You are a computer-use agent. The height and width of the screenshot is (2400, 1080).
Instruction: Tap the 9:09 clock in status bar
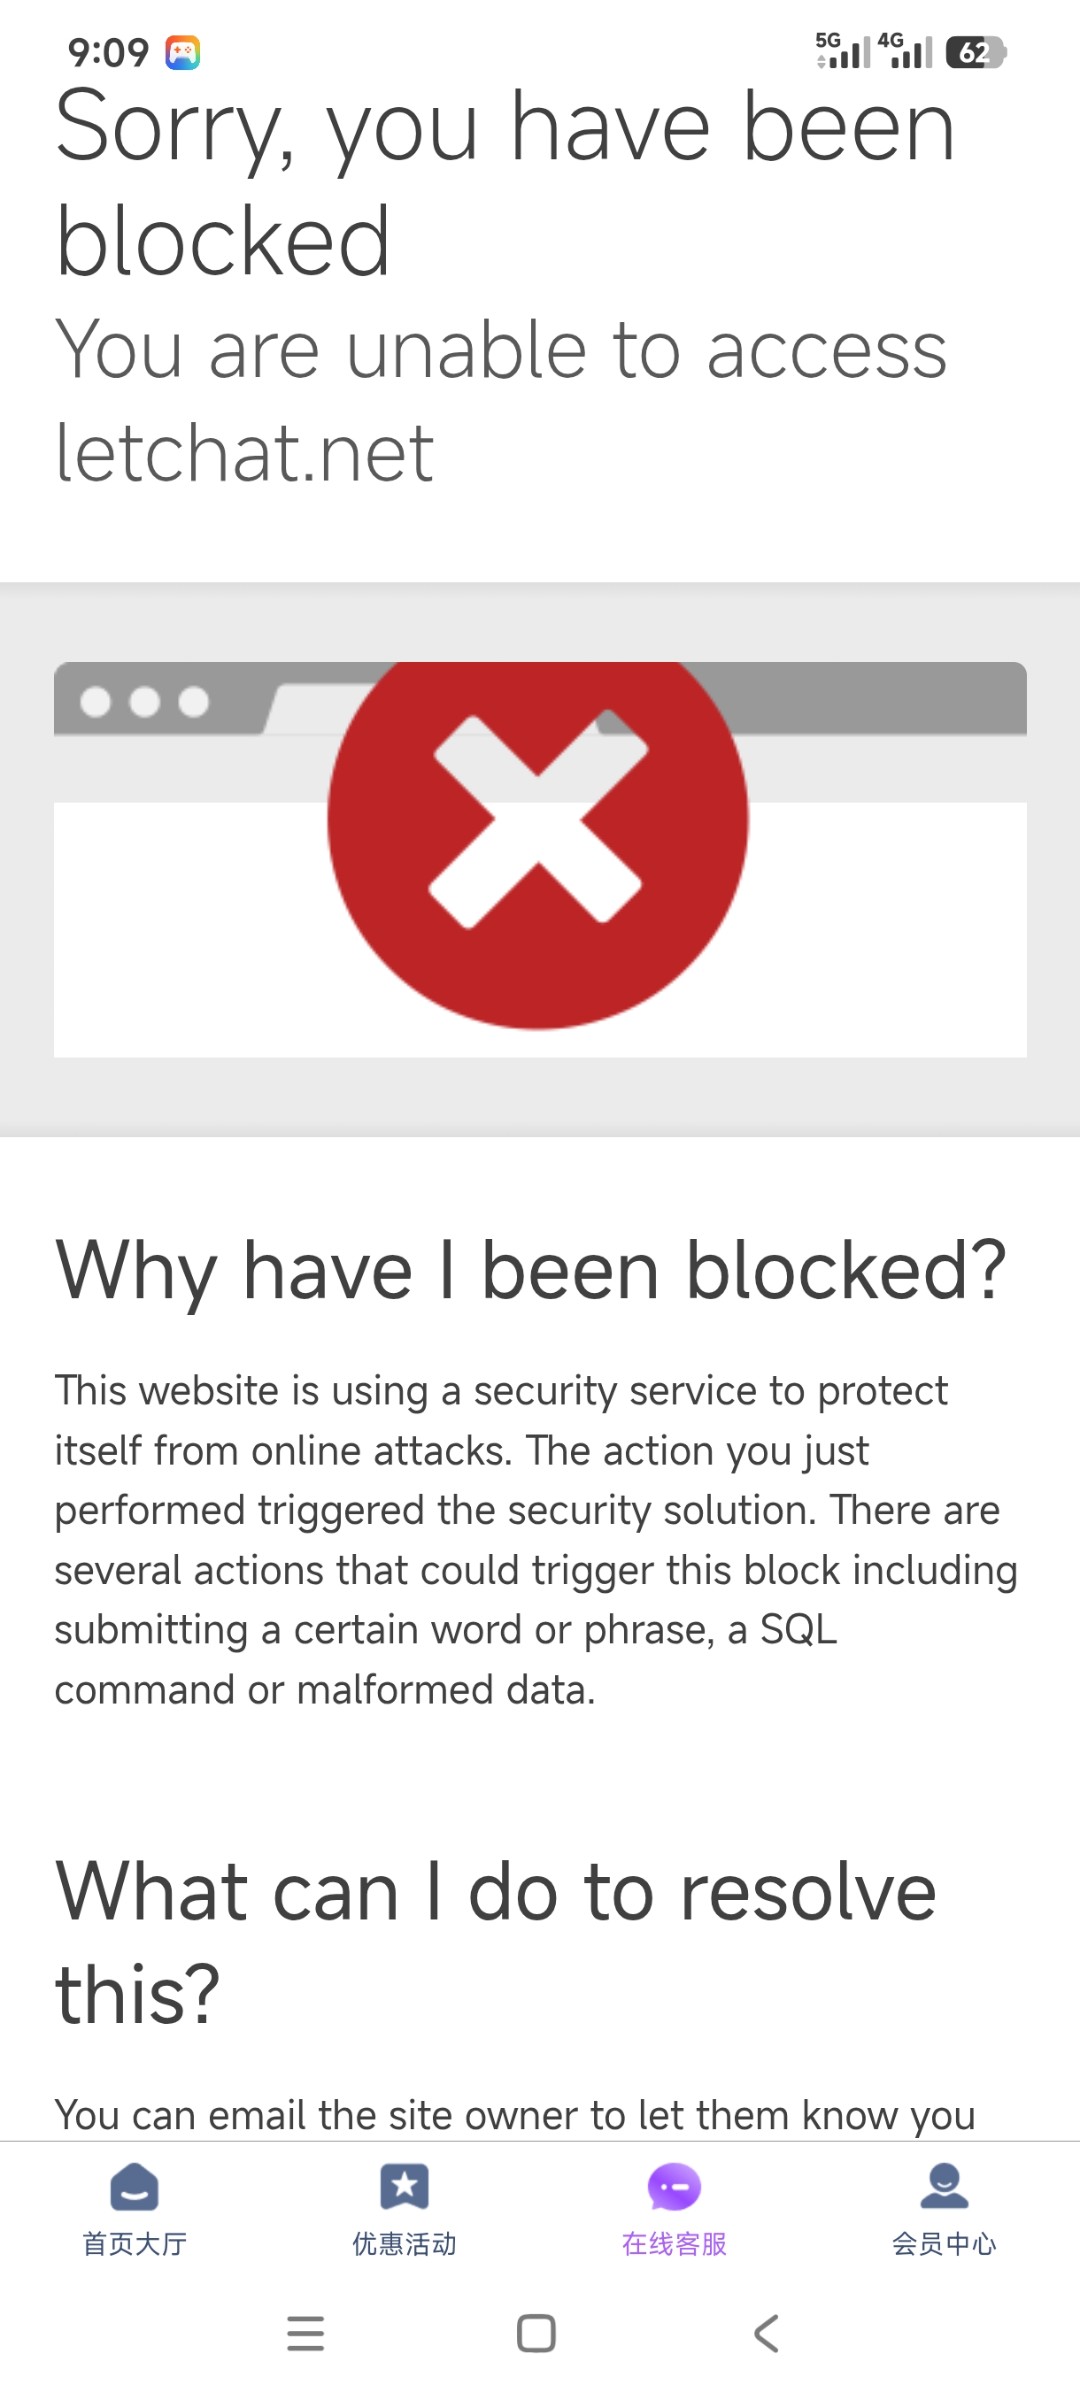[108, 52]
